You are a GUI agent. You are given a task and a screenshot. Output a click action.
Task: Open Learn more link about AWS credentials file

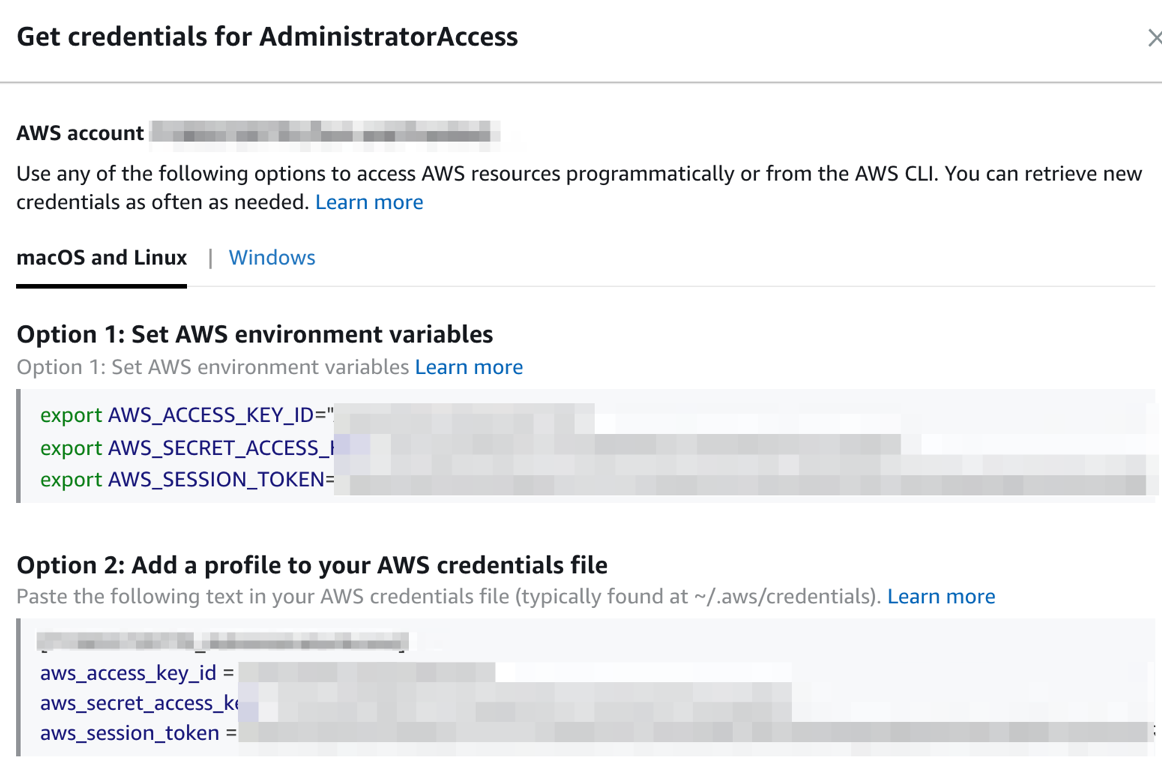tap(941, 596)
